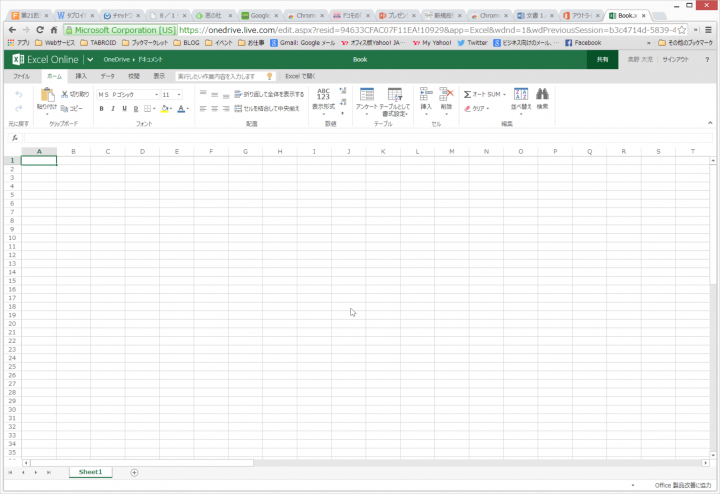
Task: Align text left
Action: (203, 109)
